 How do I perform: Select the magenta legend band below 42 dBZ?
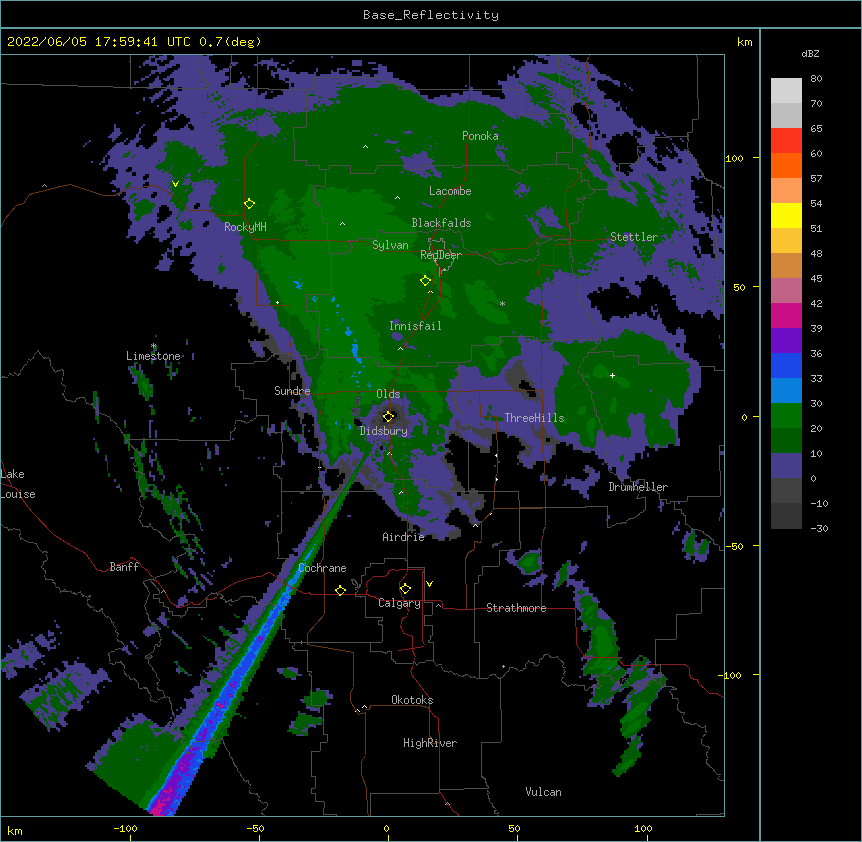pos(786,315)
